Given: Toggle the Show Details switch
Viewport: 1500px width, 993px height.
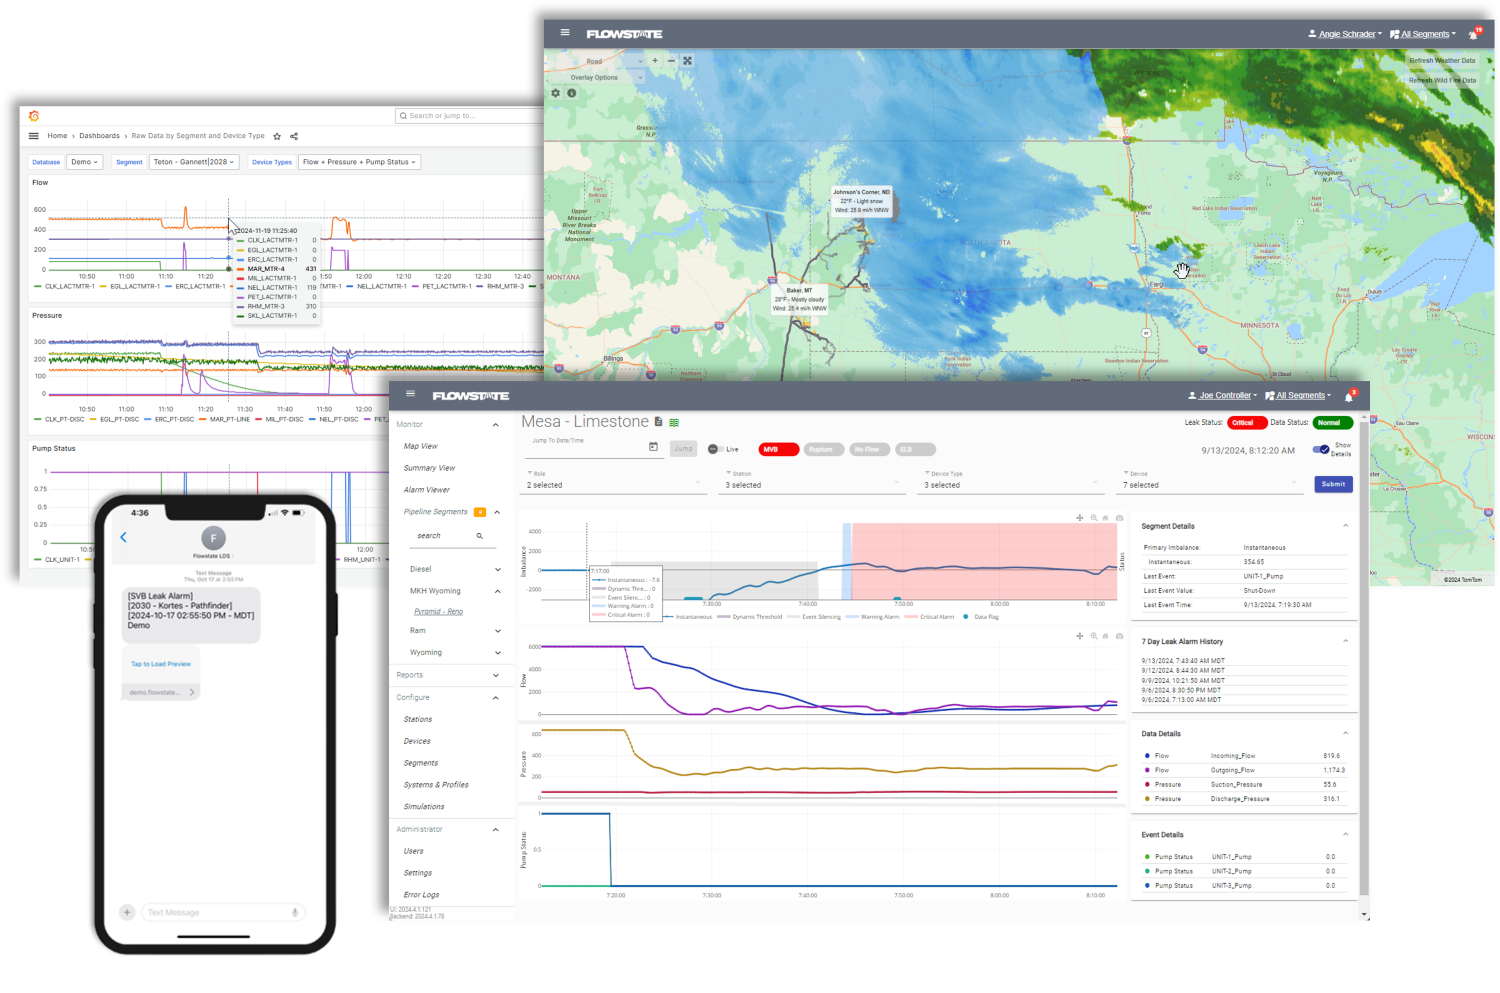Looking at the screenshot, I should [x=1321, y=449].
